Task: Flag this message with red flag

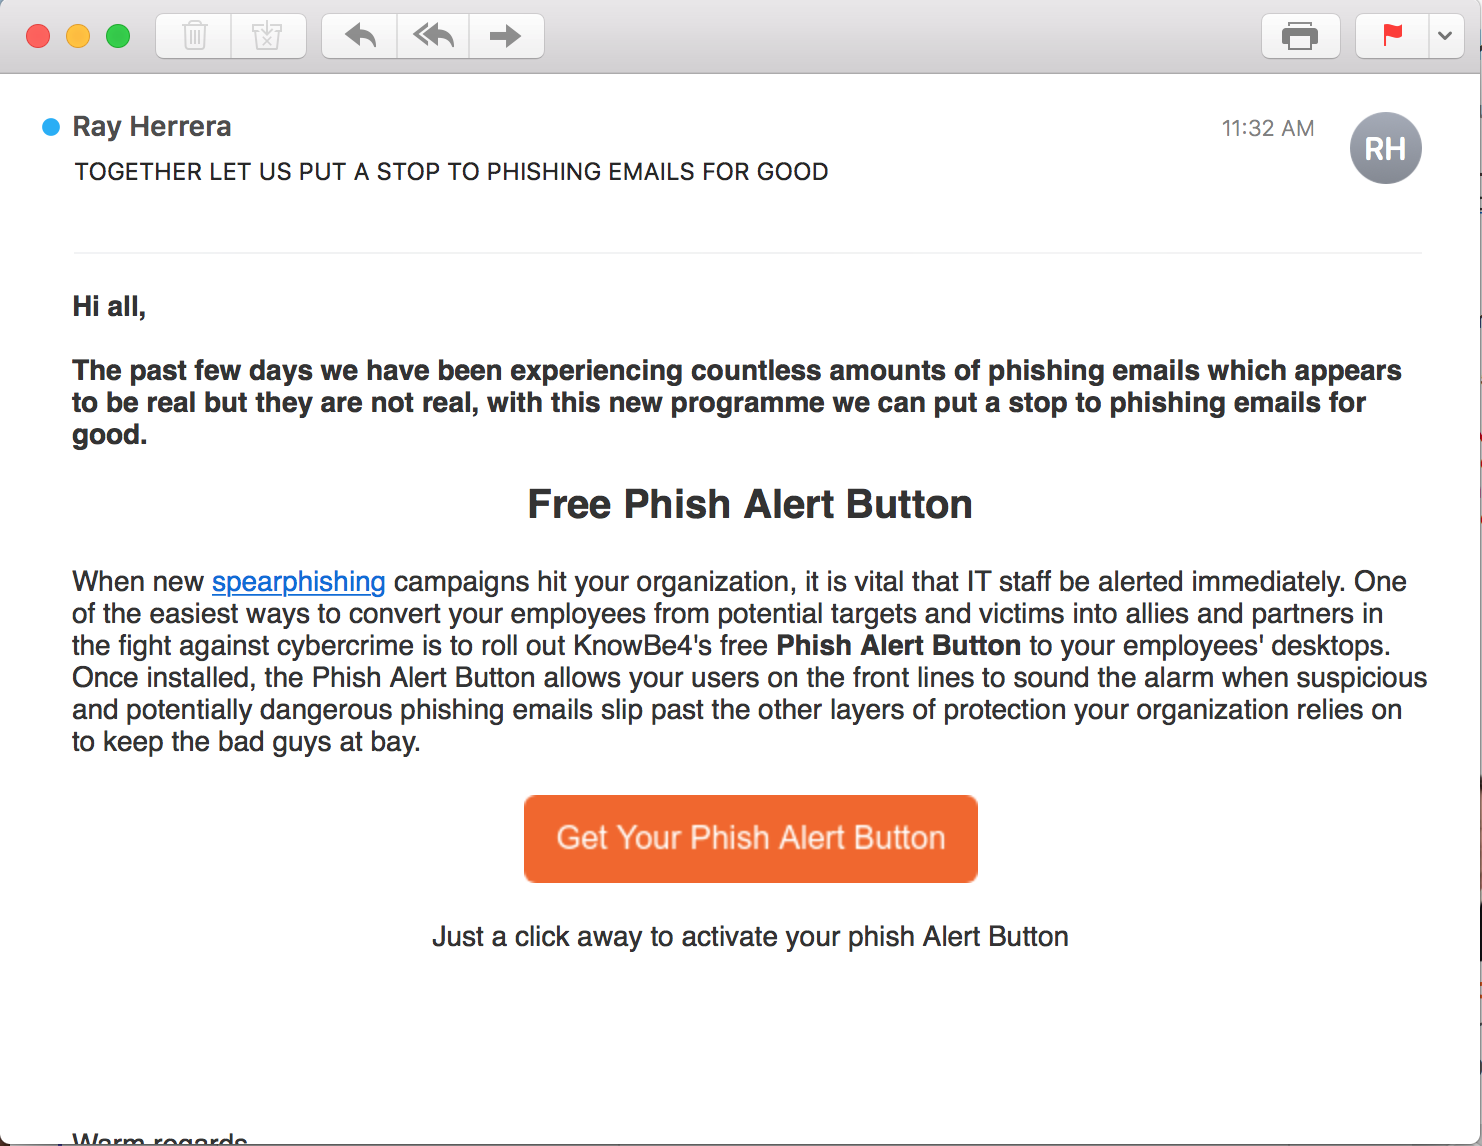Action: click(1391, 37)
